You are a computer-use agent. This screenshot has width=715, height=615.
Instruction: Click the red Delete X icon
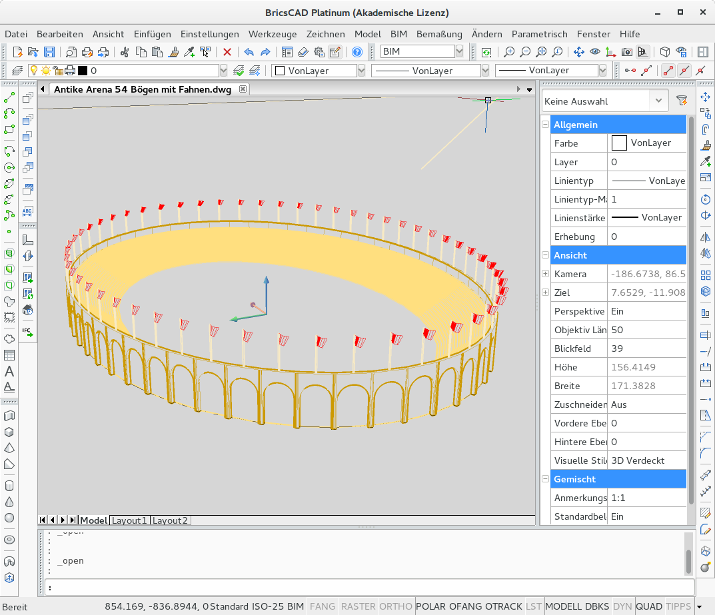click(x=228, y=52)
